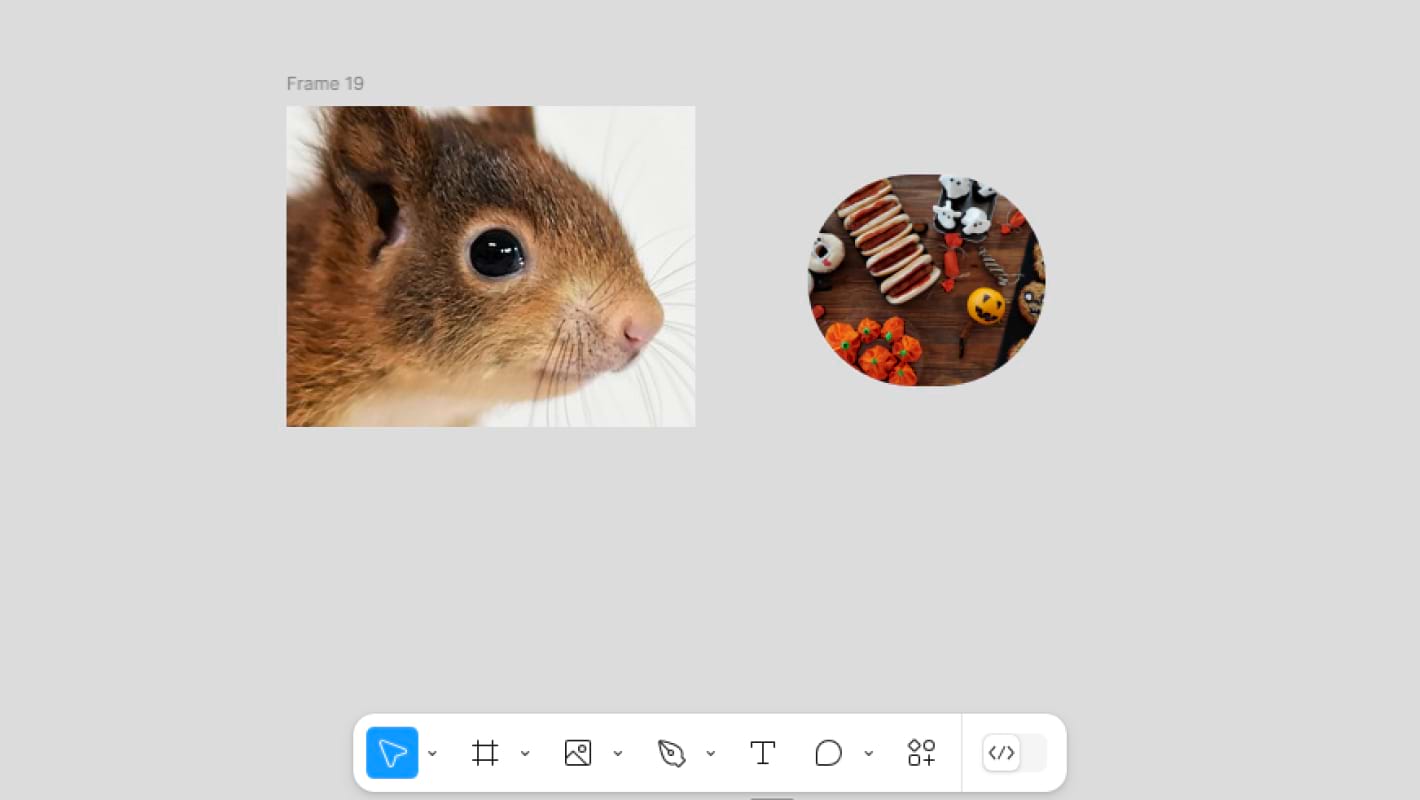Open the image and shape tools dropdown
Screen dimensions: 1420x800
coord(618,754)
